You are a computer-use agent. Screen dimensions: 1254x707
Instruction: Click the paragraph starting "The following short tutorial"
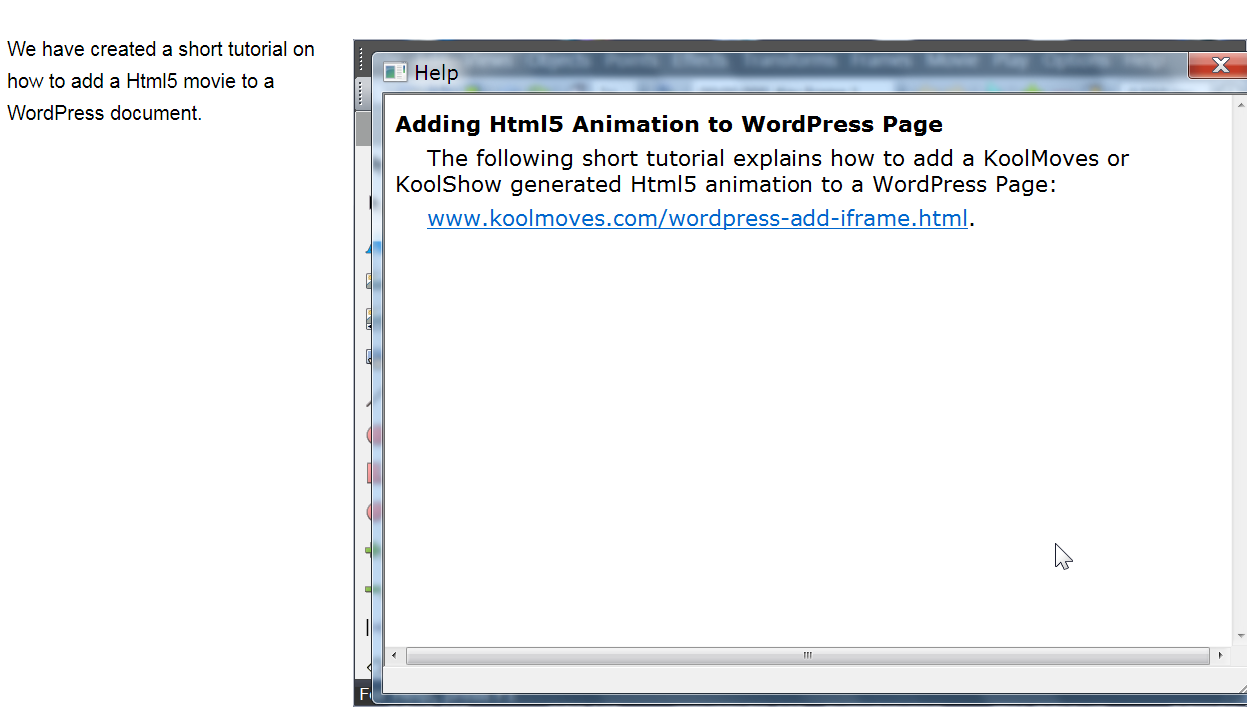click(x=762, y=171)
